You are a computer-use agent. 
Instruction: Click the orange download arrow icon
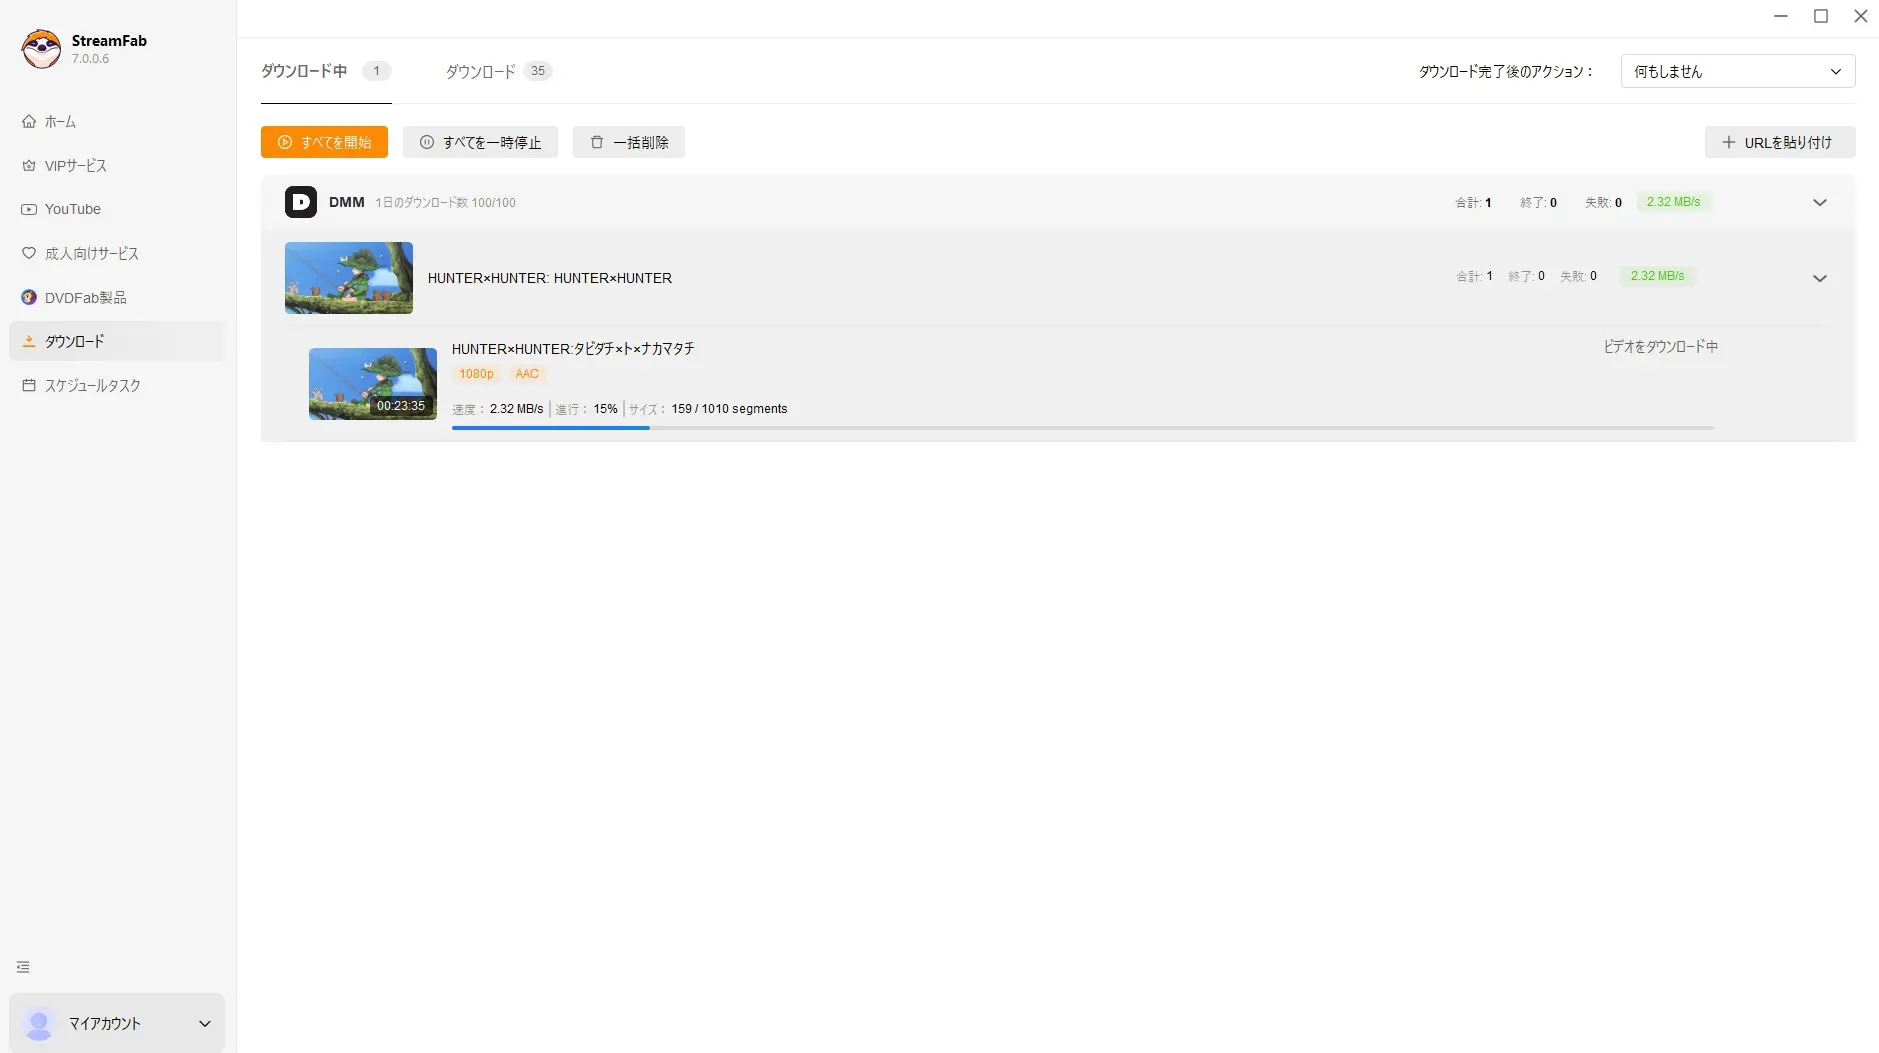29,341
